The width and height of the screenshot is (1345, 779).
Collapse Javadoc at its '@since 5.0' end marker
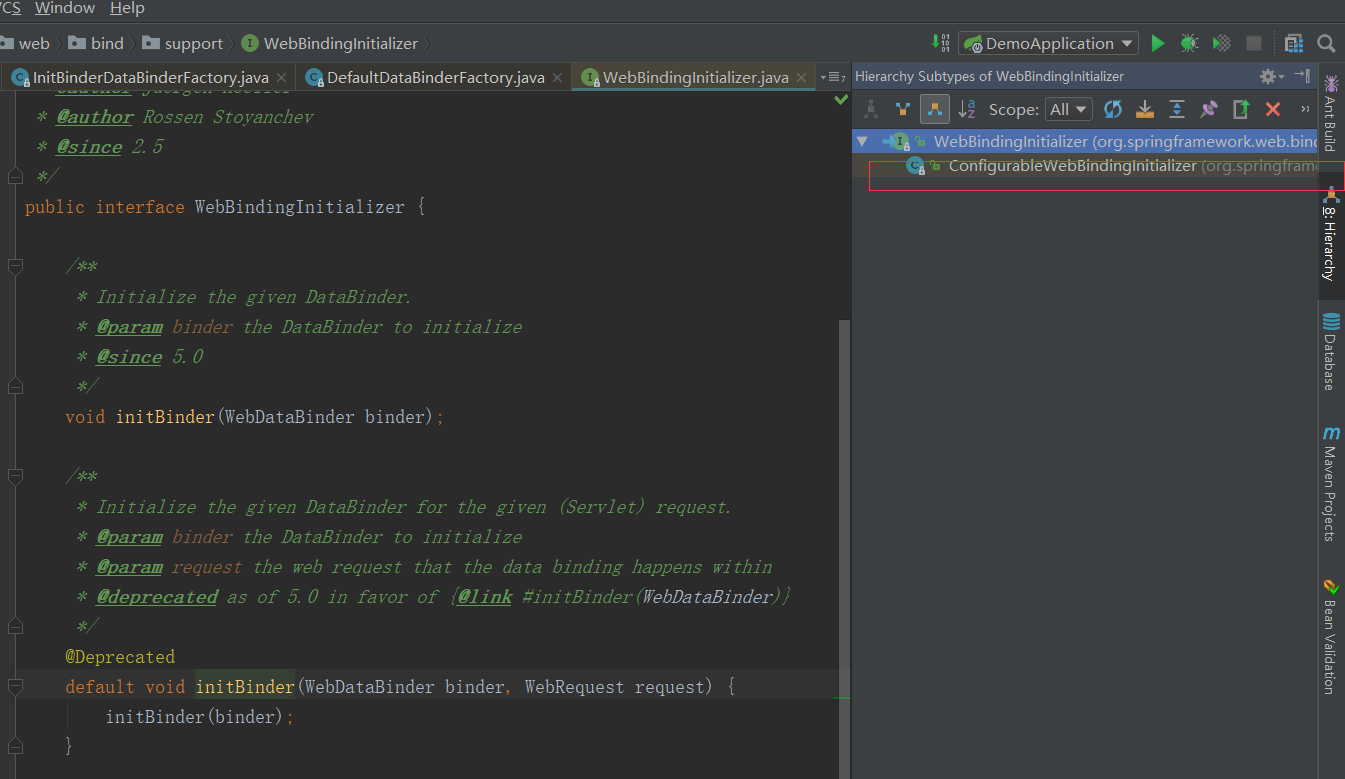coord(14,387)
